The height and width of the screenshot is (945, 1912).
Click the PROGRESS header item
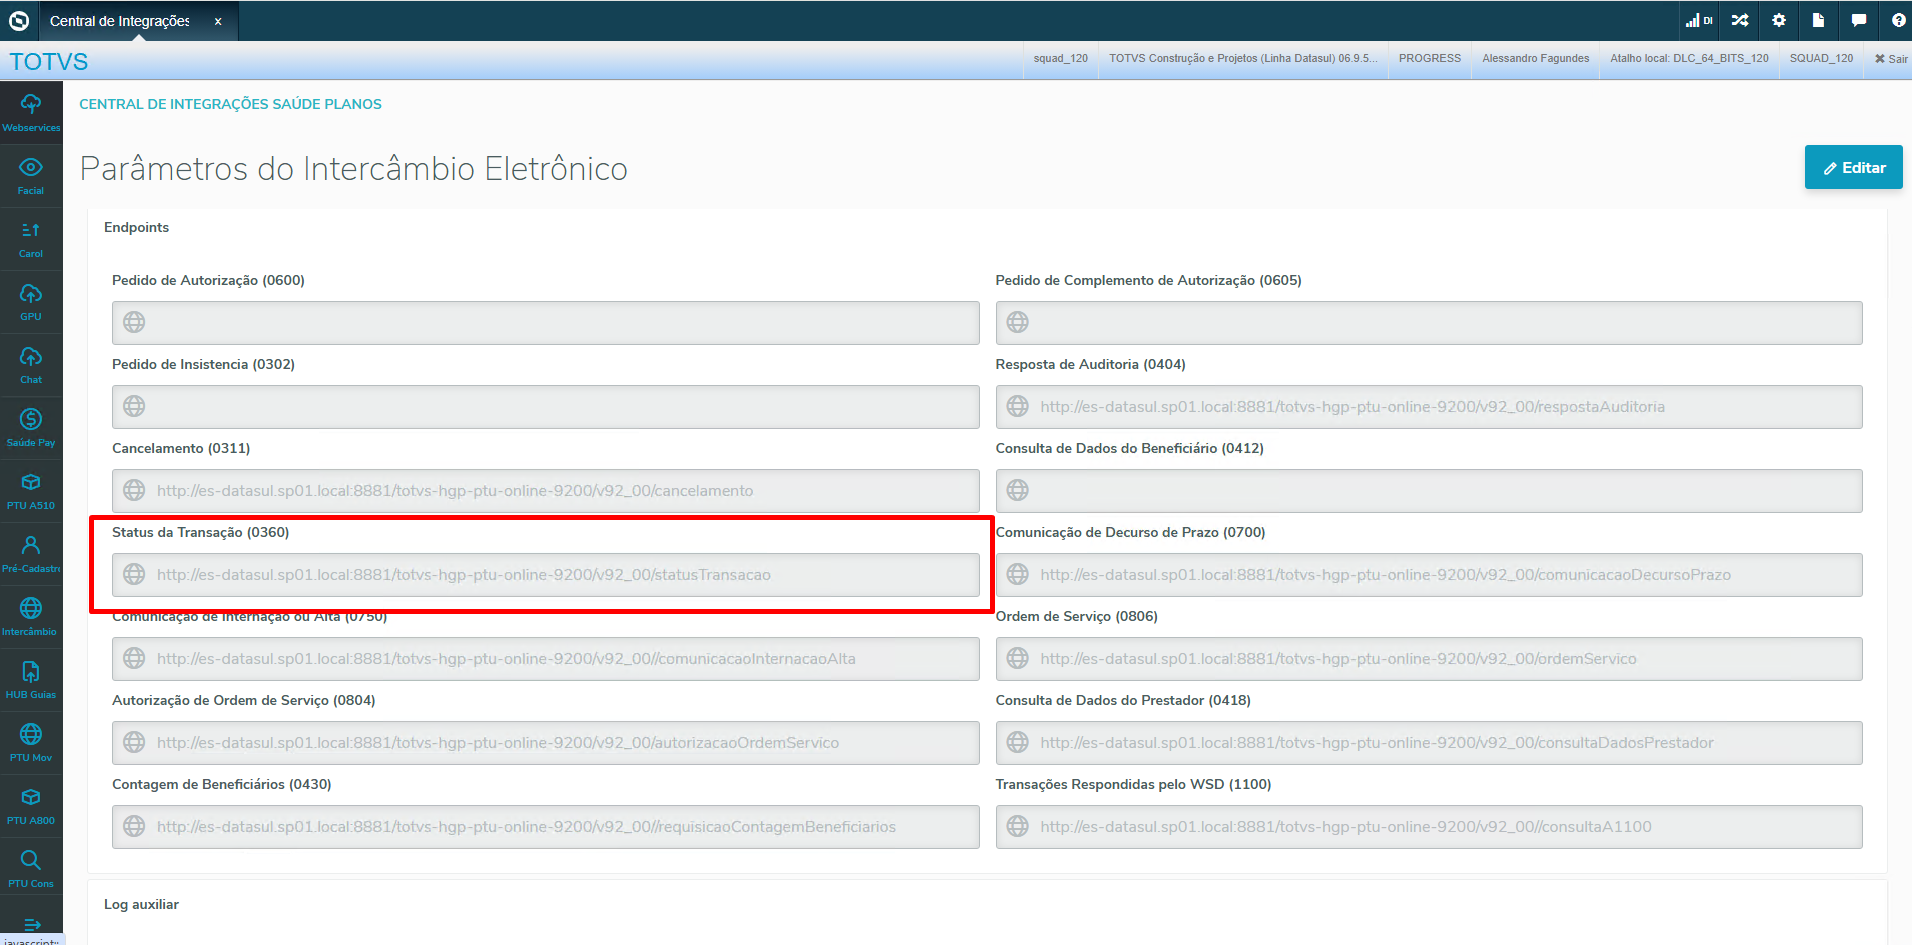point(1429,59)
